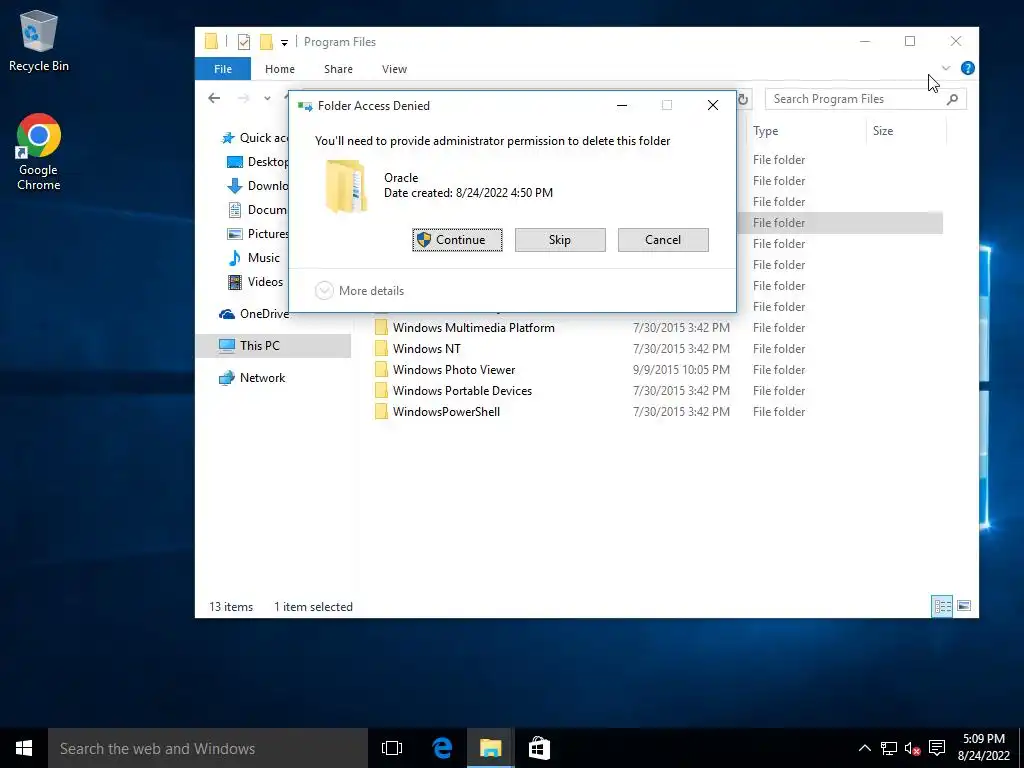Select Quick access in navigation pane
1024x768 pixels.
(255, 138)
